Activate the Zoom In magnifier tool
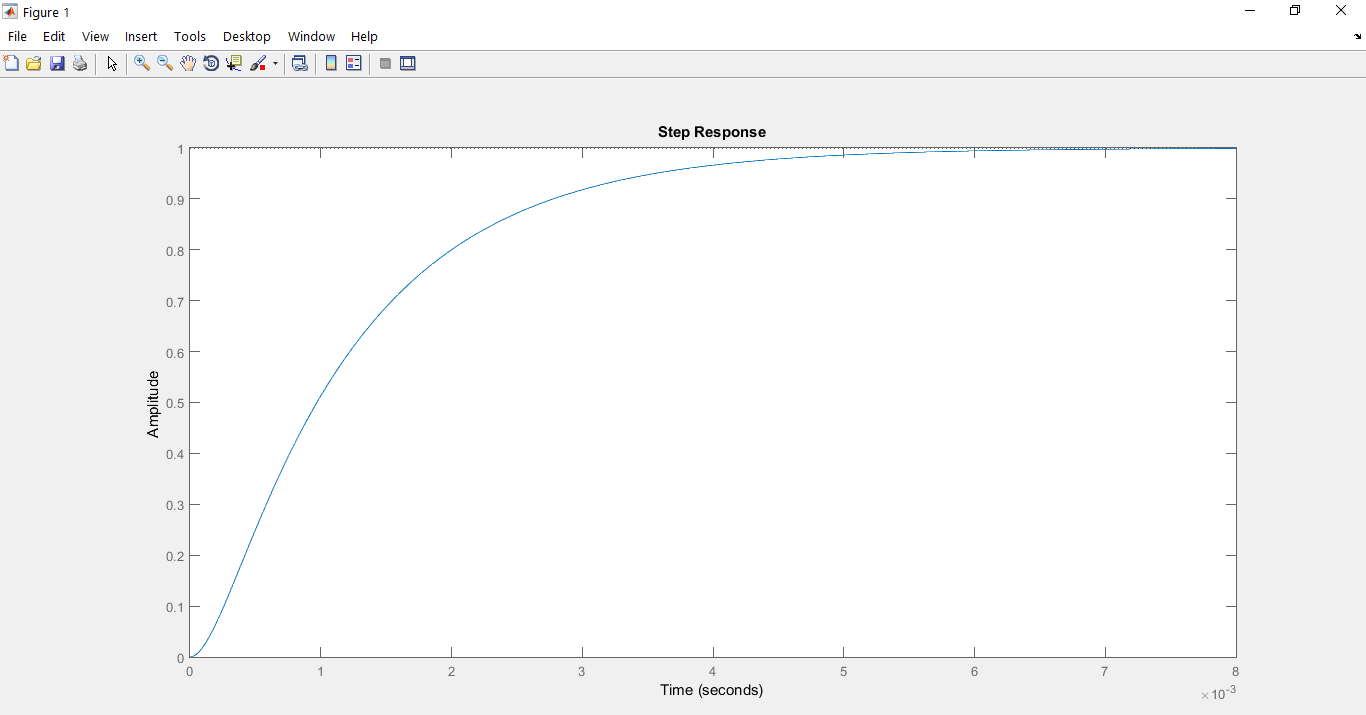The image size is (1366, 715). click(x=142, y=63)
